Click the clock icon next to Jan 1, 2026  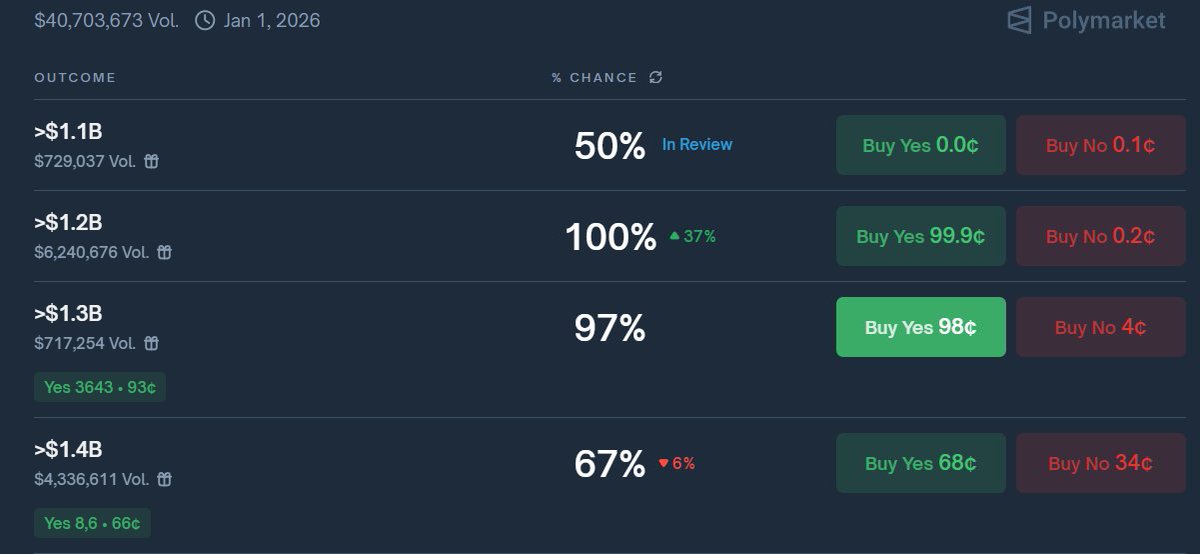205,20
